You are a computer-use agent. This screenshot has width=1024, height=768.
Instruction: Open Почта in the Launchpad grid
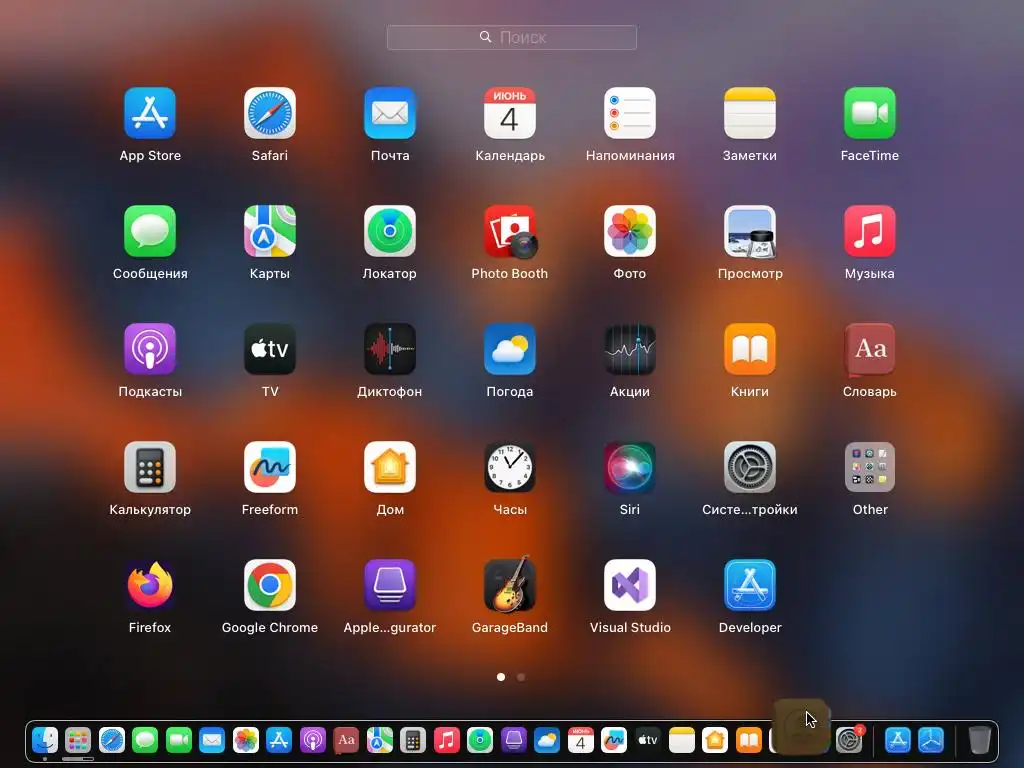pyautogui.click(x=390, y=113)
